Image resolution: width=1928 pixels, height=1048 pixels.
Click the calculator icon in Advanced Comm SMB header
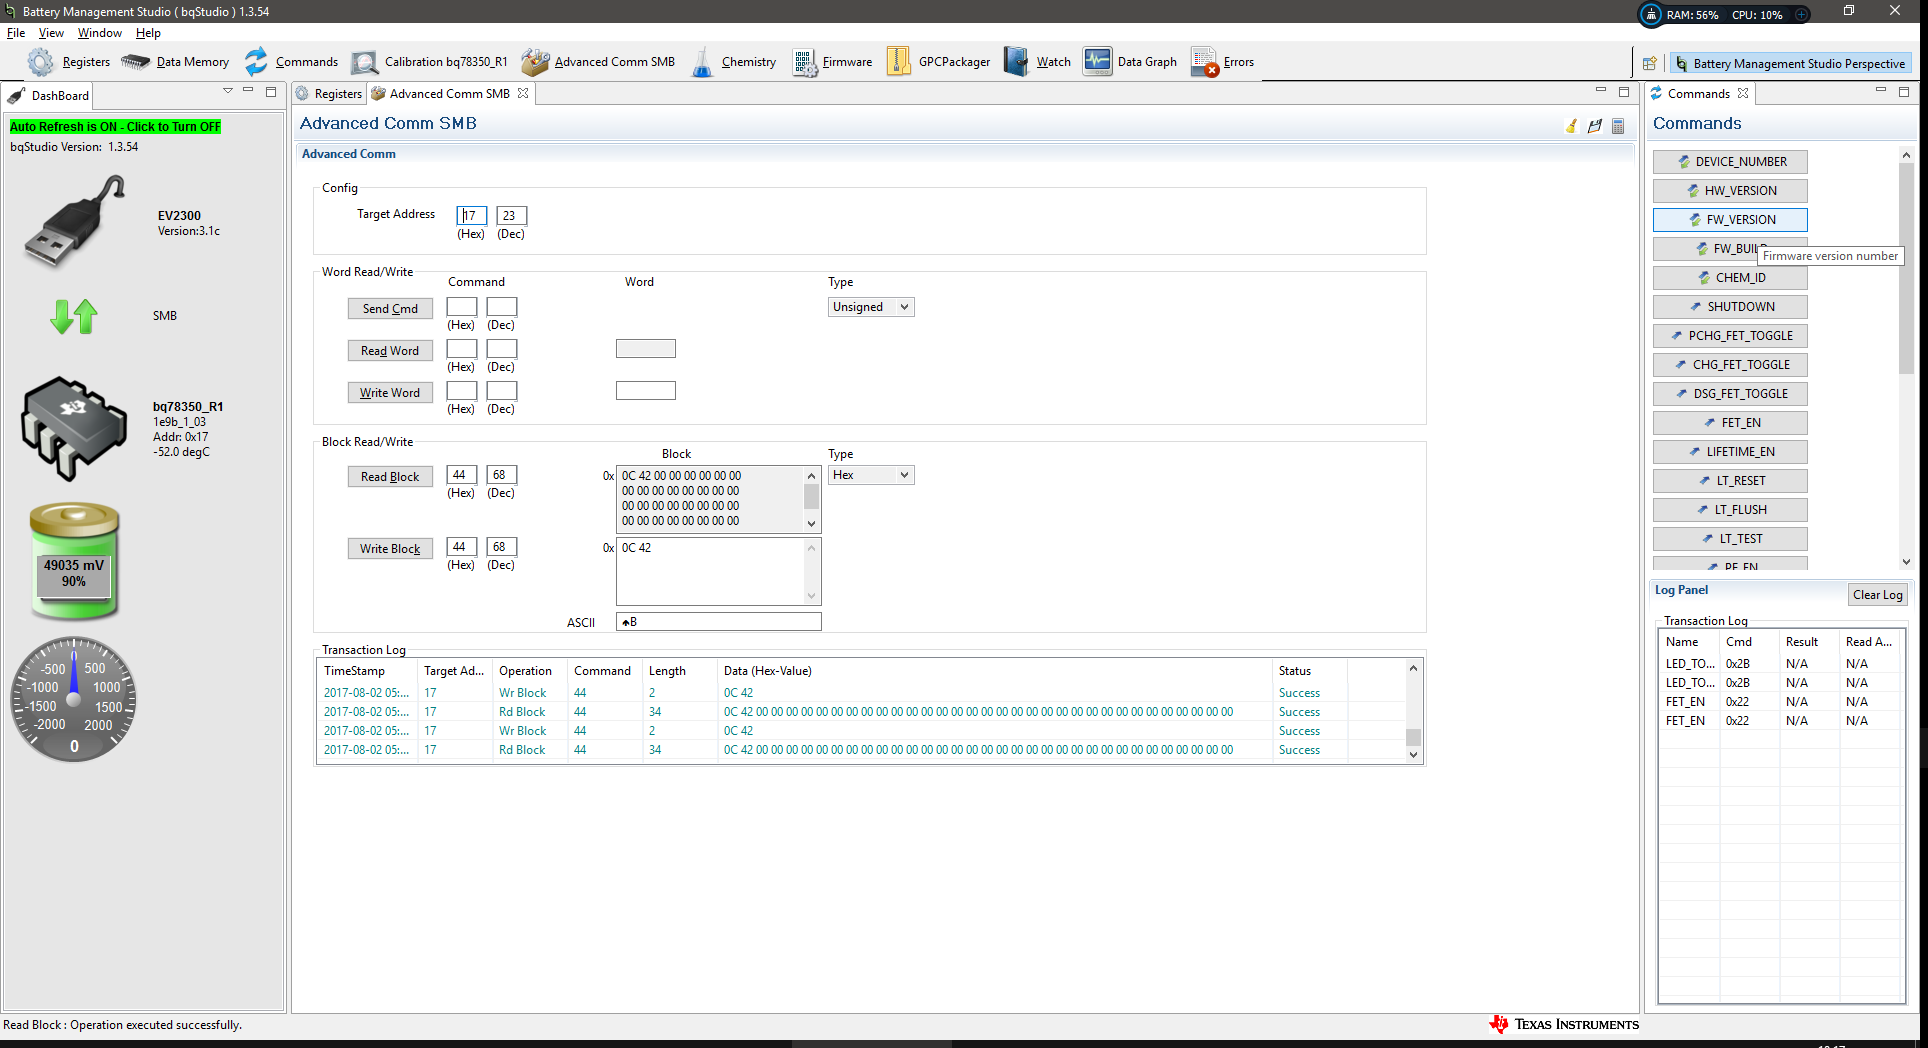(1618, 126)
